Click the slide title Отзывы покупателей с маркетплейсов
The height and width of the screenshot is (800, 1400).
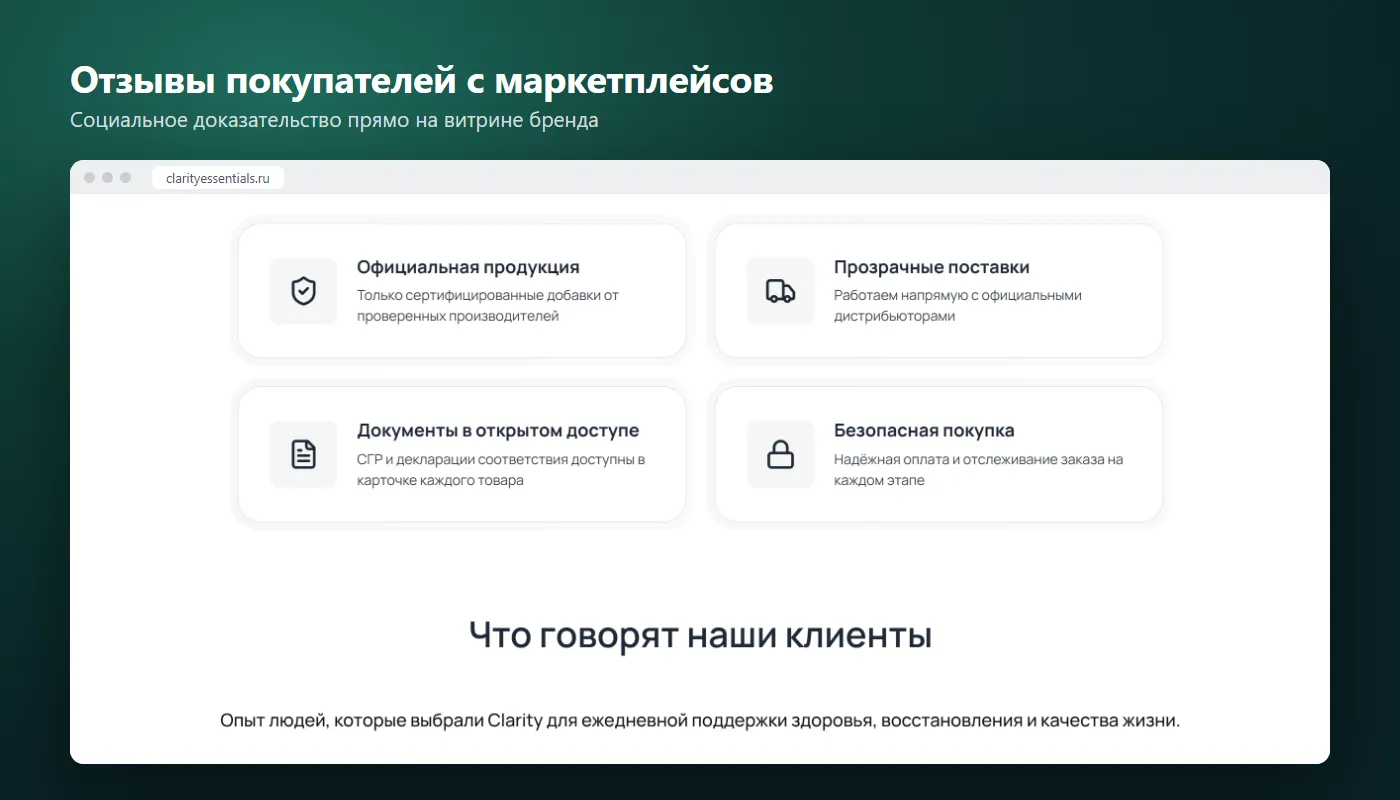422,82
